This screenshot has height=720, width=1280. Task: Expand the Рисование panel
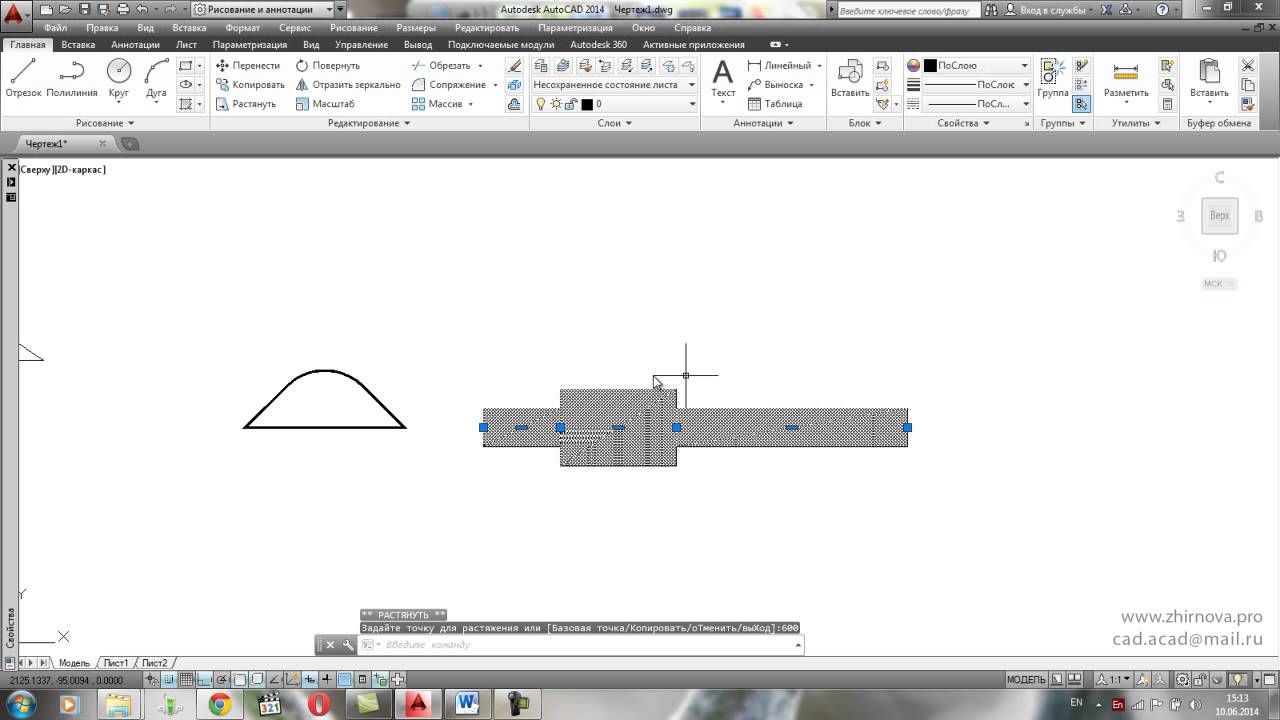tap(104, 123)
